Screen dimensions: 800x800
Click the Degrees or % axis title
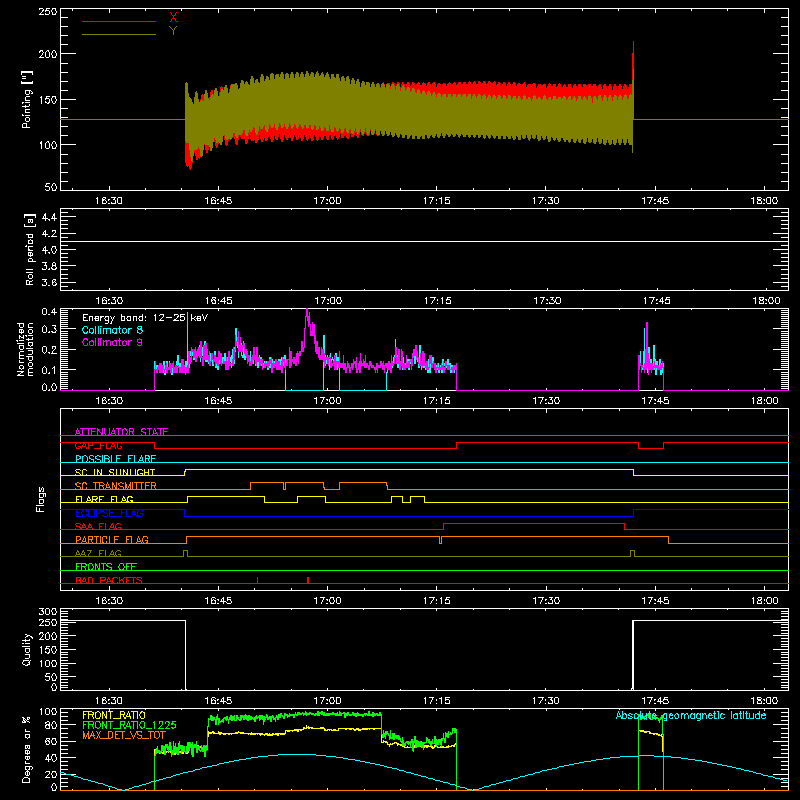pos(26,750)
